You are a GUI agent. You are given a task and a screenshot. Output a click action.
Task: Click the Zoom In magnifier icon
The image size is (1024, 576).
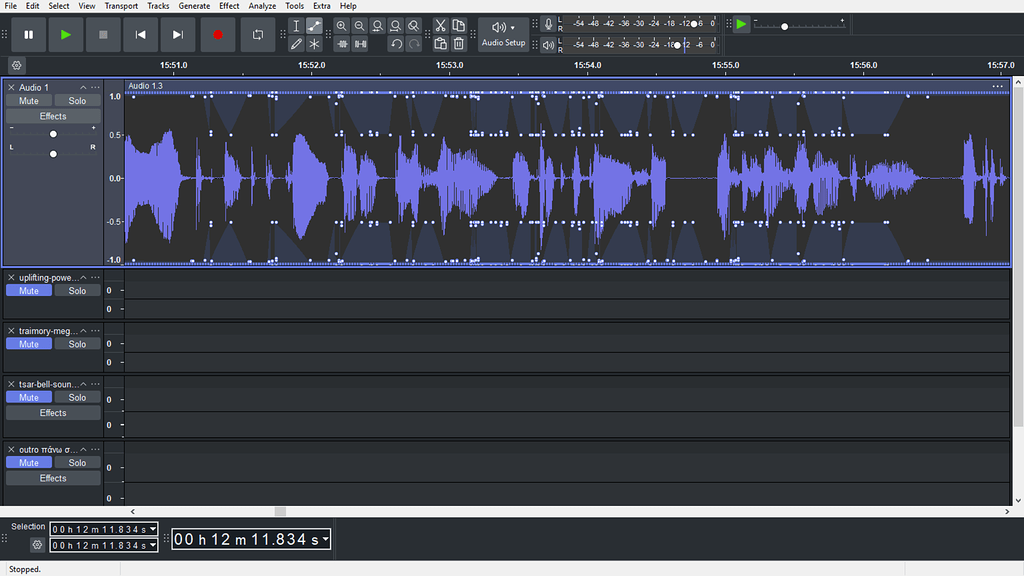click(x=342, y=25)
